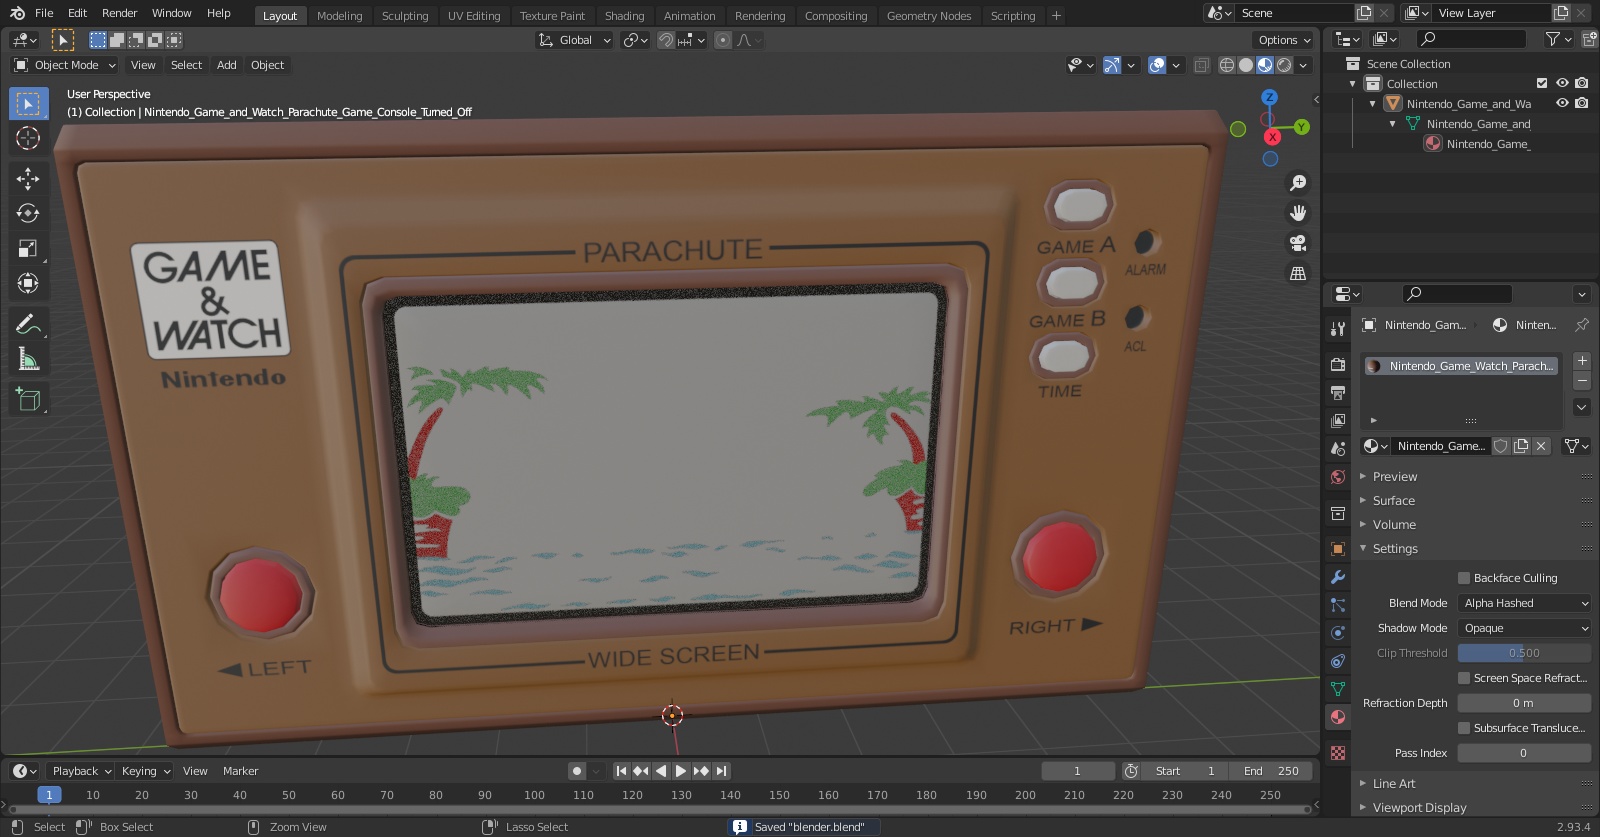Enable Backface Culling checkbox
Screen dimensions: 1600x837
pyautogui.click(x=1464, y=578)
